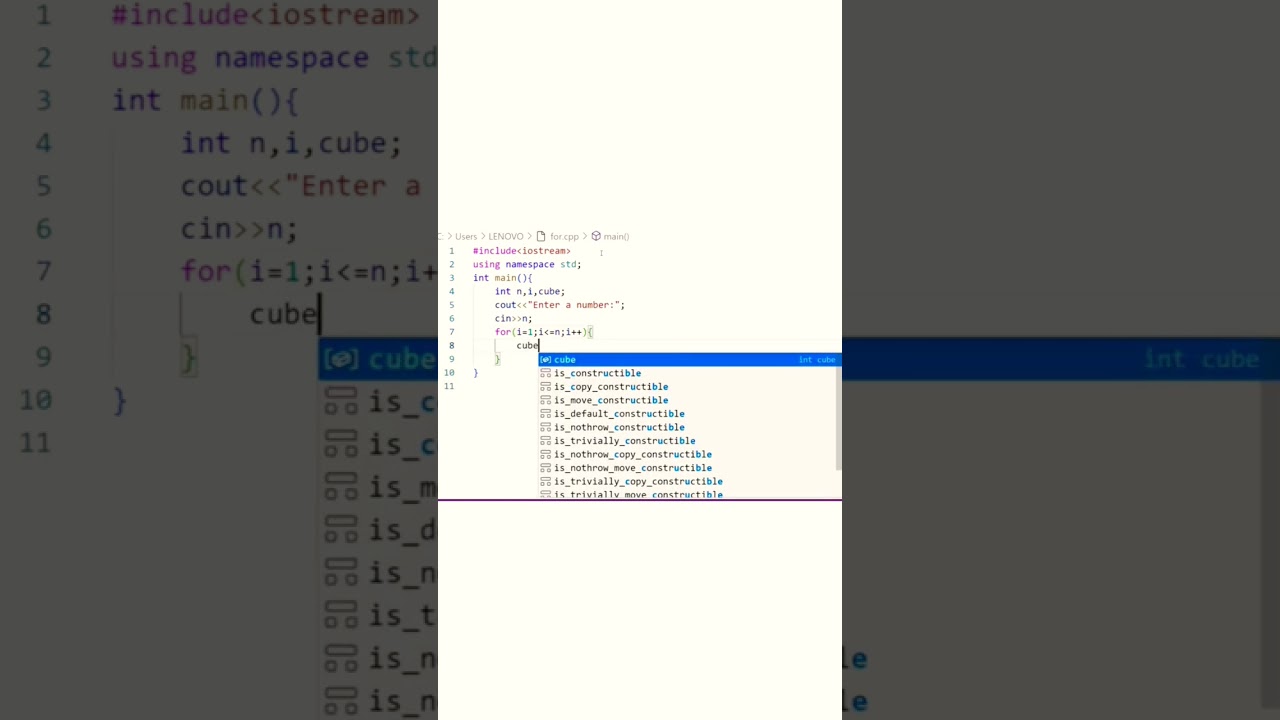Click the typed 'cube' text on line 8
The width and height of the screenshot is (1280, 720).
(527, 345)
